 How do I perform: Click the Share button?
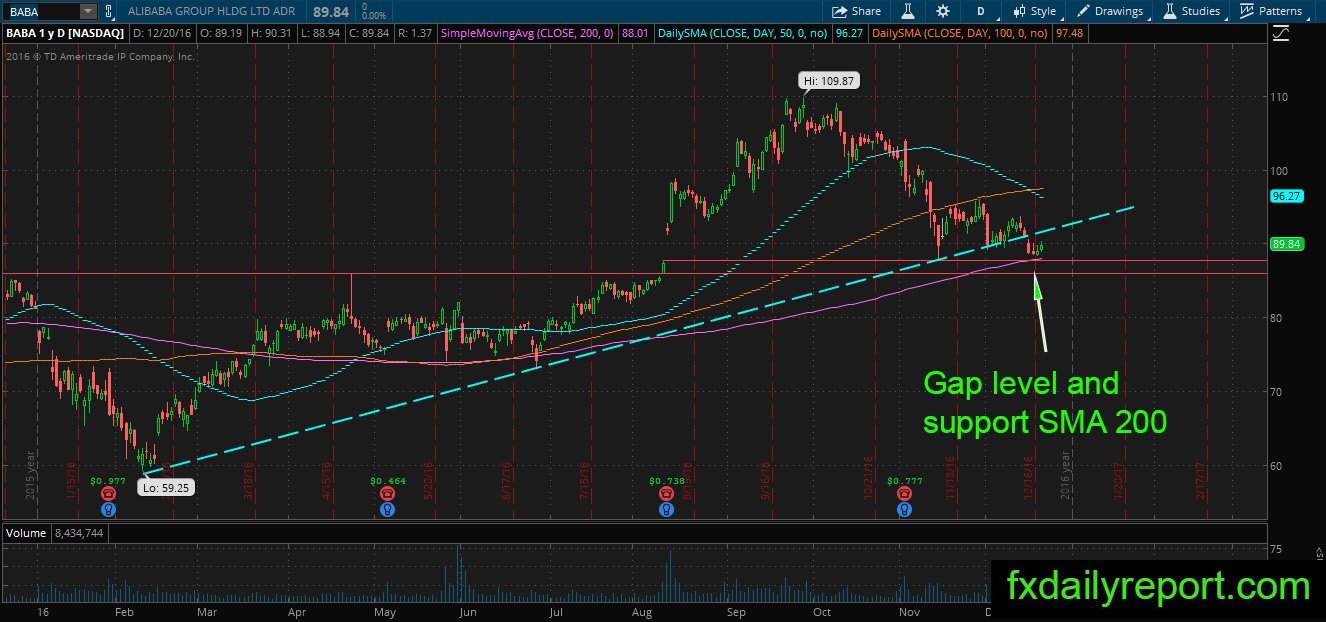(857, 11)
